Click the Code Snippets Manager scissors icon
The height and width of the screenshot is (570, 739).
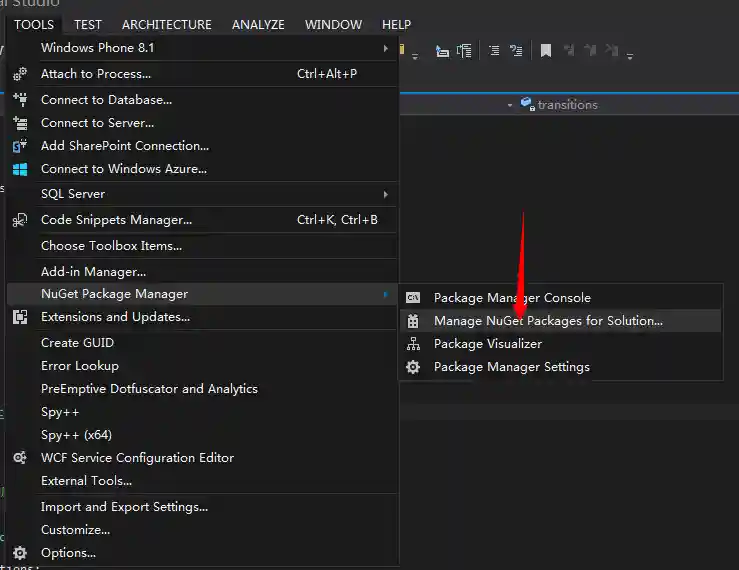pos(20,220)
